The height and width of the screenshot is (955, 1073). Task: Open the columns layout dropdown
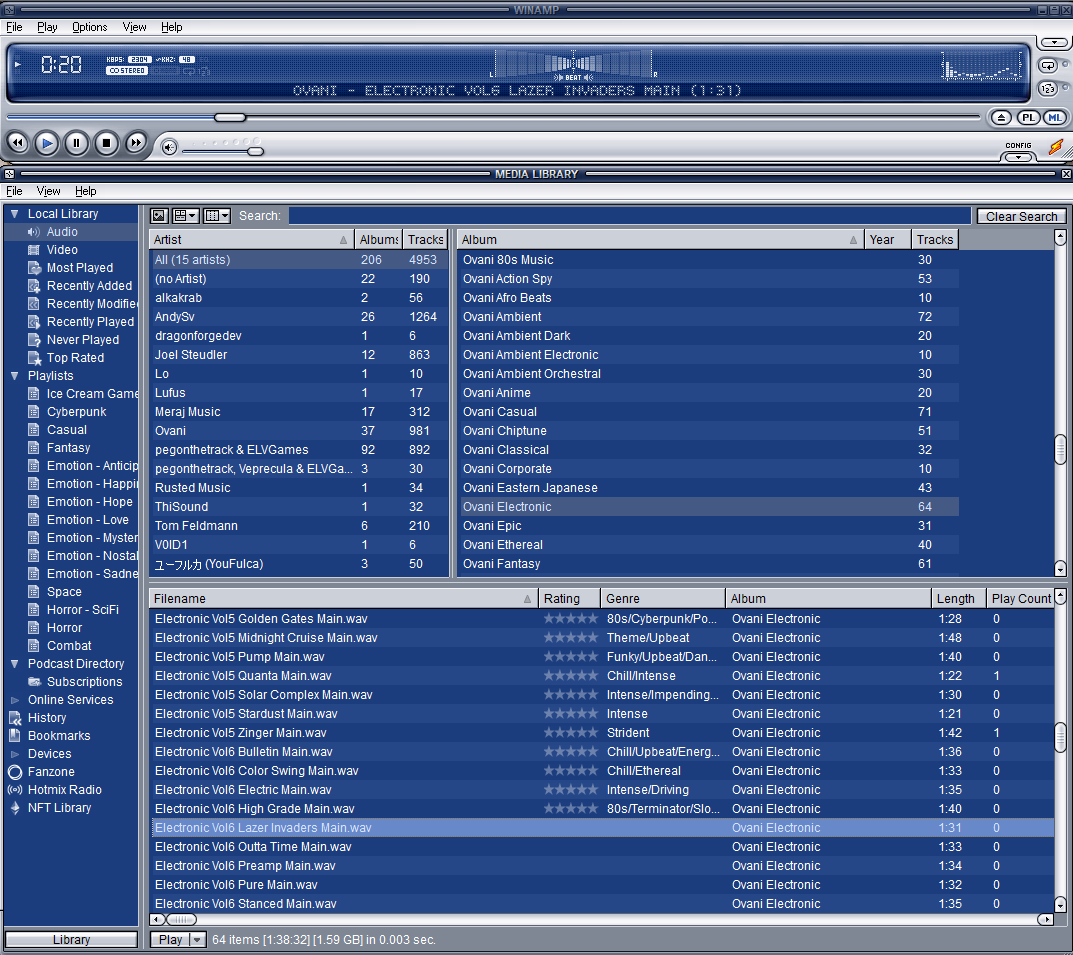point(218,216)
